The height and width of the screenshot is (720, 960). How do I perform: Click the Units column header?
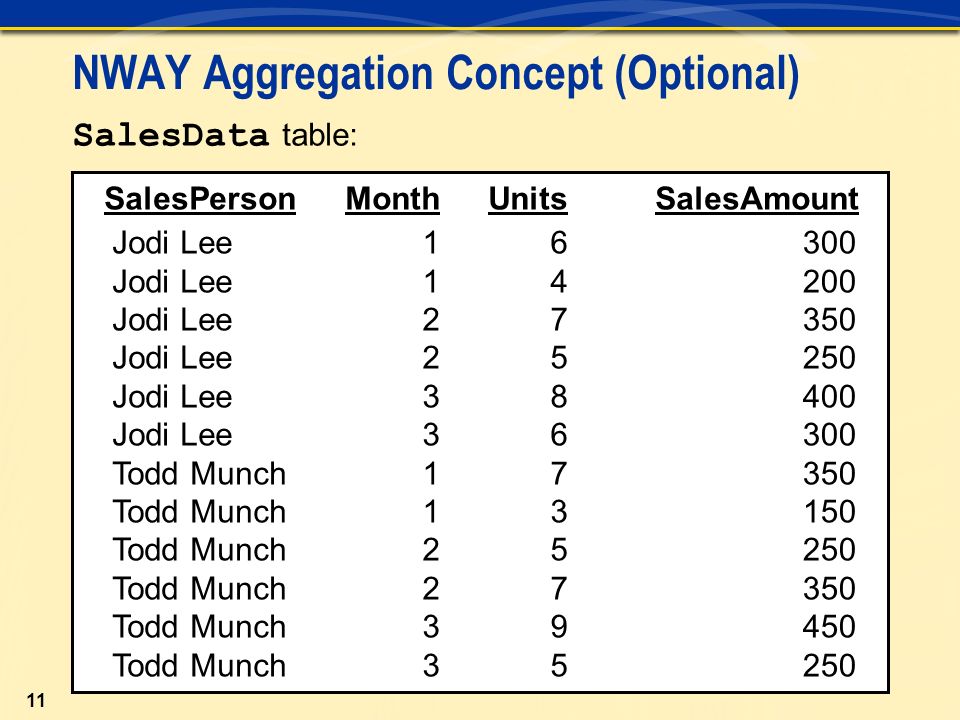(x=528, y=199)
